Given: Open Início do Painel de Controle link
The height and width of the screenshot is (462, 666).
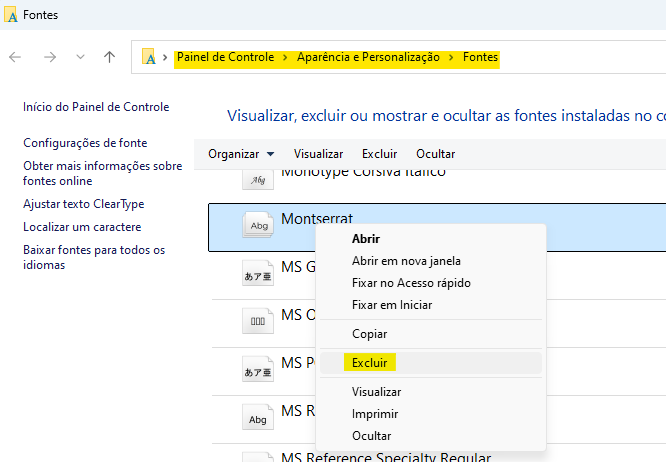Looking at the screenshot, I should tap(96, 107).
